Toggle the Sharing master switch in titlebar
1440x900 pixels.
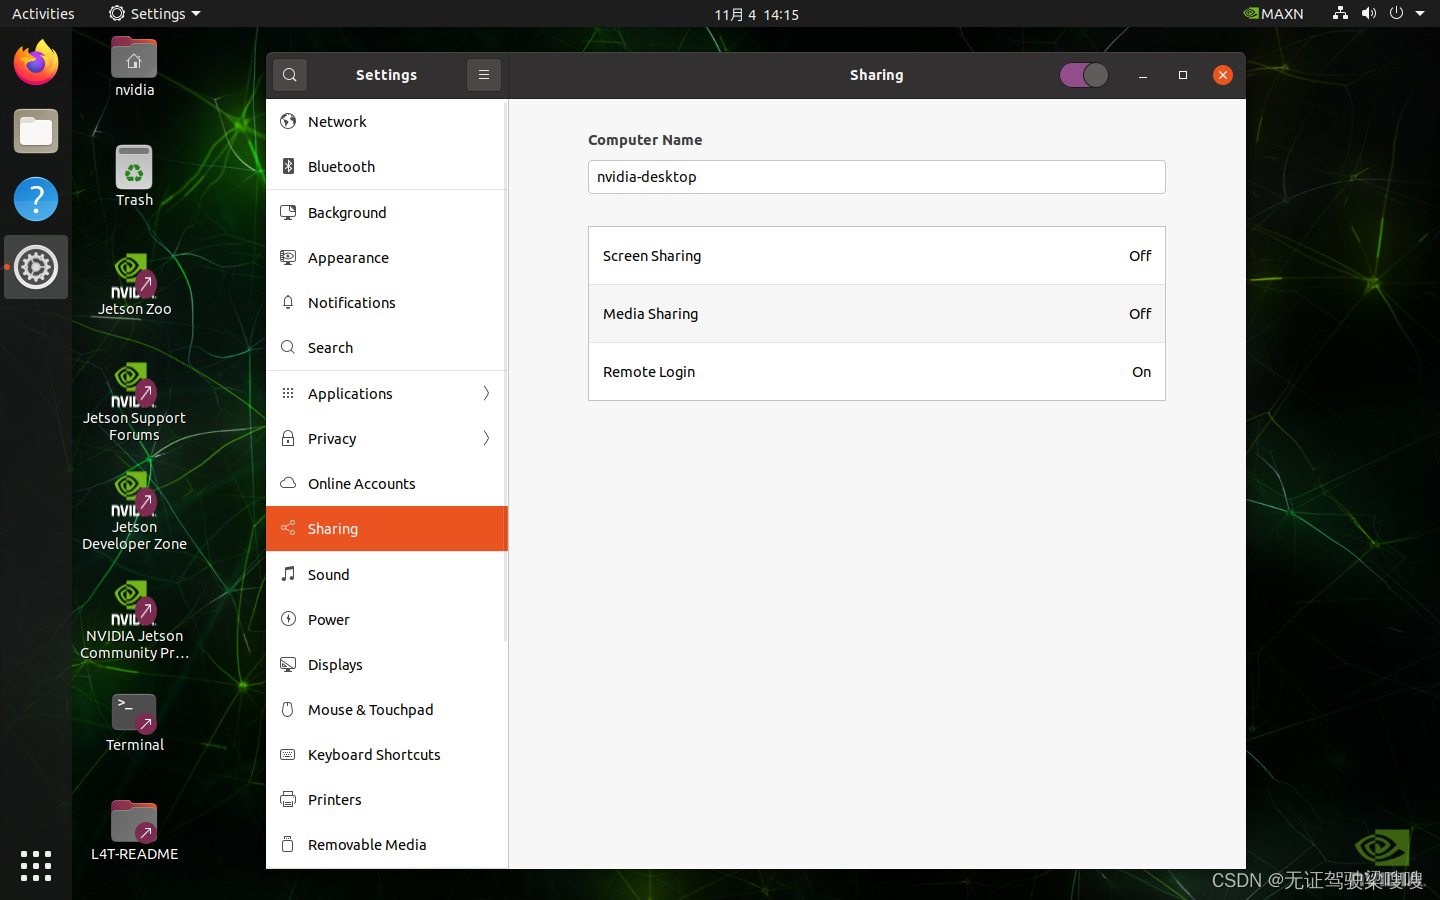point(1083,74)
